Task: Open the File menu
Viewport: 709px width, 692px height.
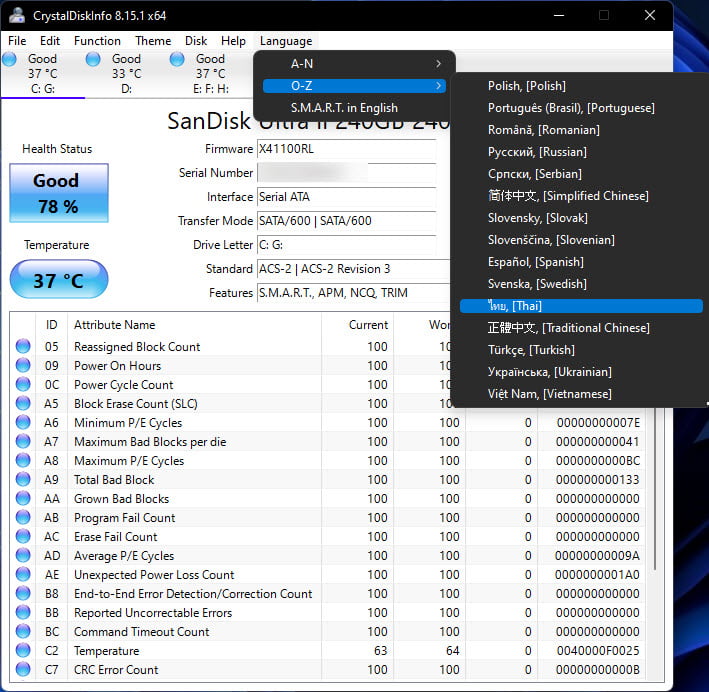Action: tap(17, 41)
